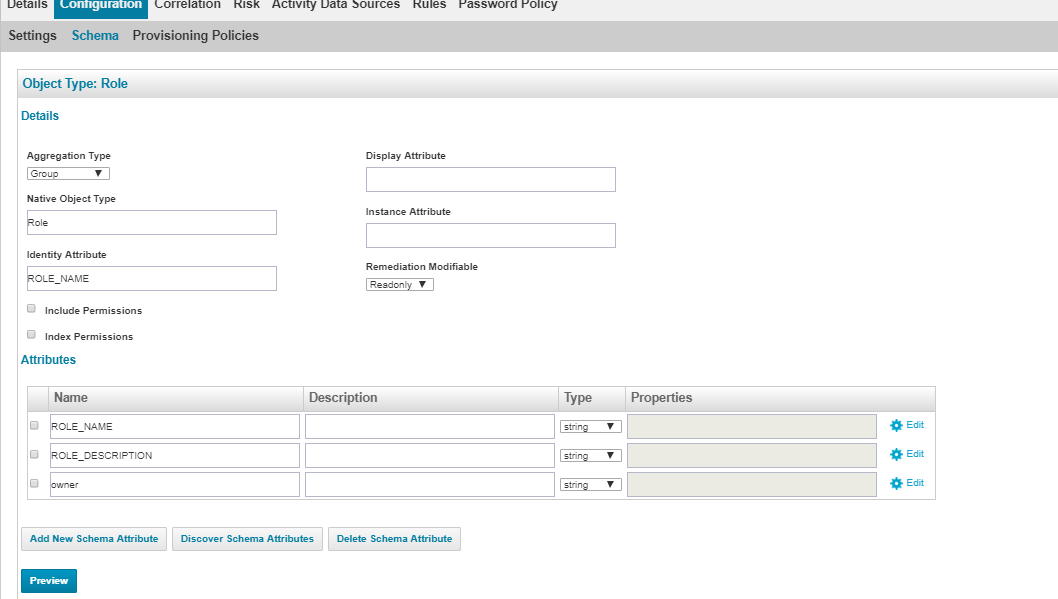Click inside the Display Attribute field

[490, 179]
